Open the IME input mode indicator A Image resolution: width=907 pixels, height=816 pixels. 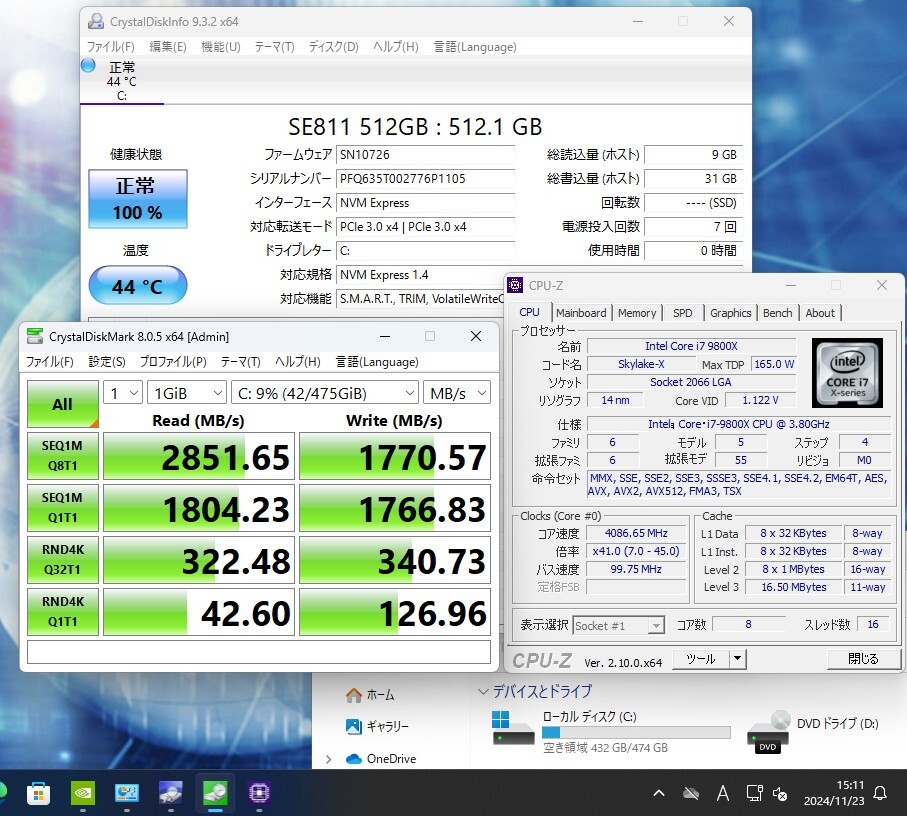pyautogui.click(x=722, y=793)
